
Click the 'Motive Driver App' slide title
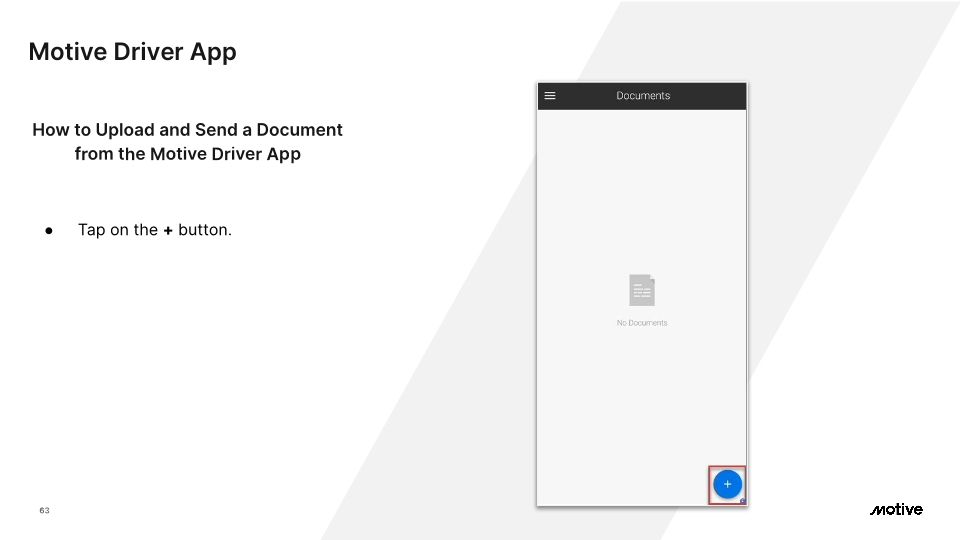point(132,52)
